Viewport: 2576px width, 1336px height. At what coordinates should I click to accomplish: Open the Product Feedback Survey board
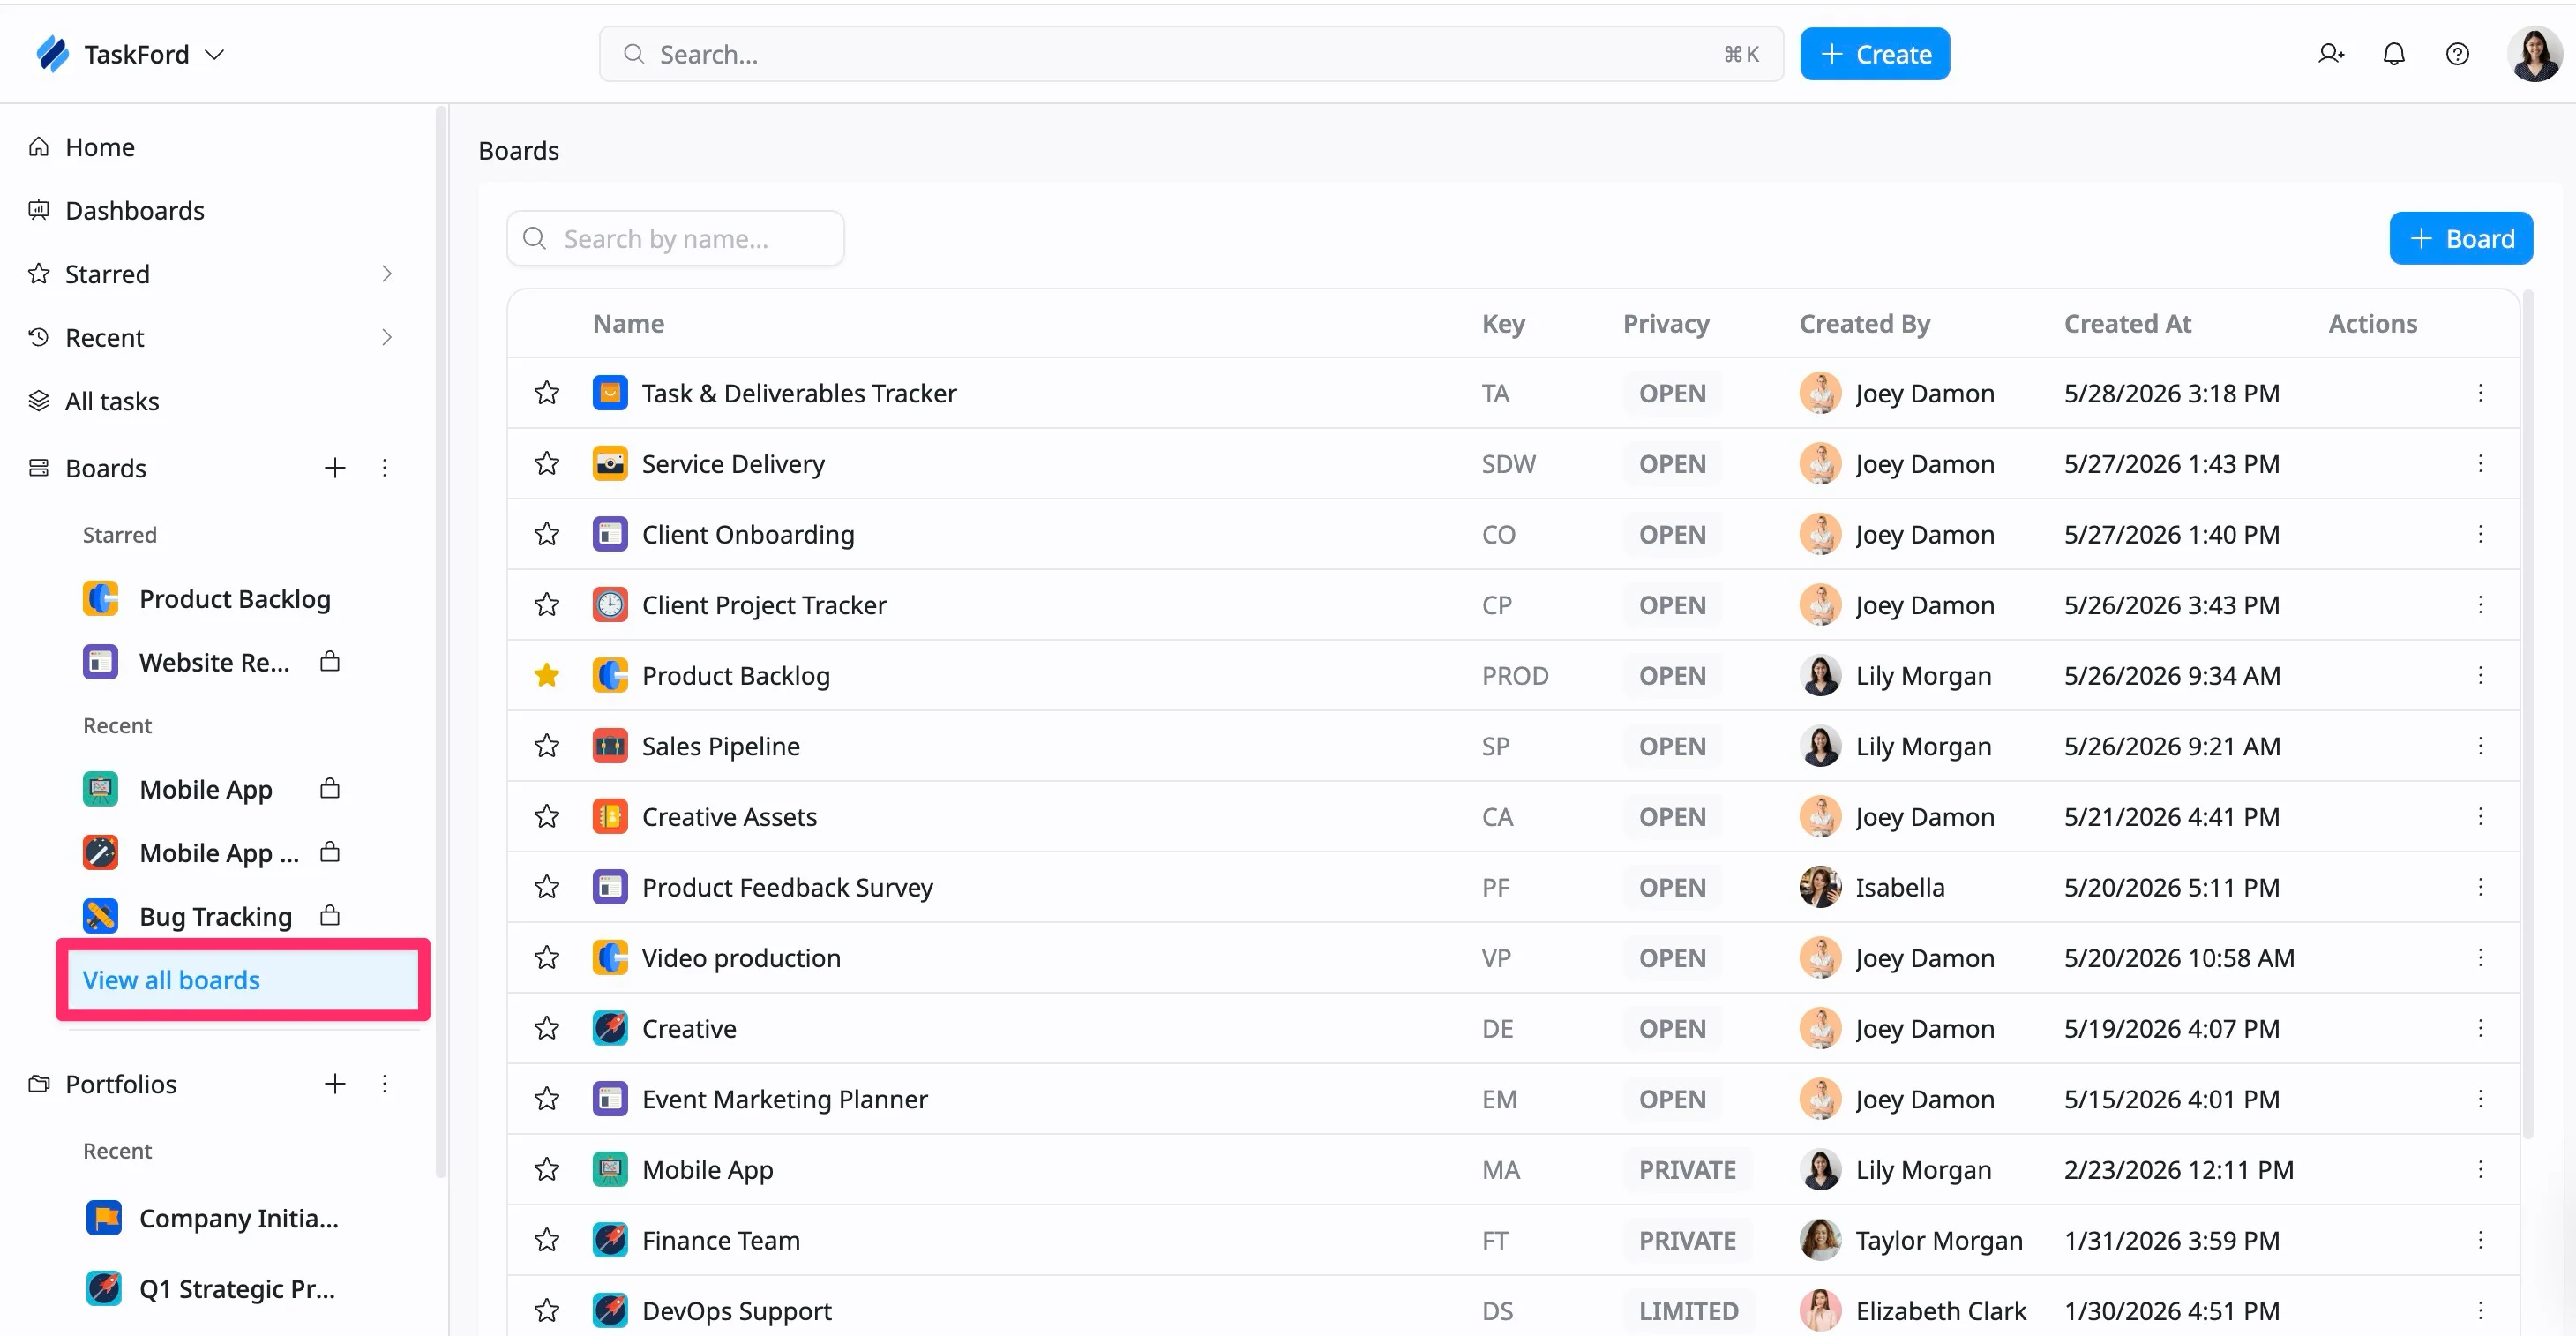click(x=787, y=887)
